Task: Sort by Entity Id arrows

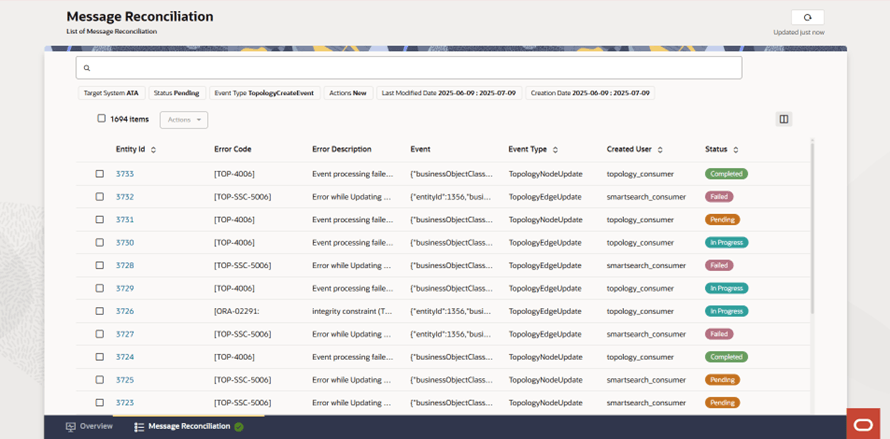Action: [x=153, y=150]
